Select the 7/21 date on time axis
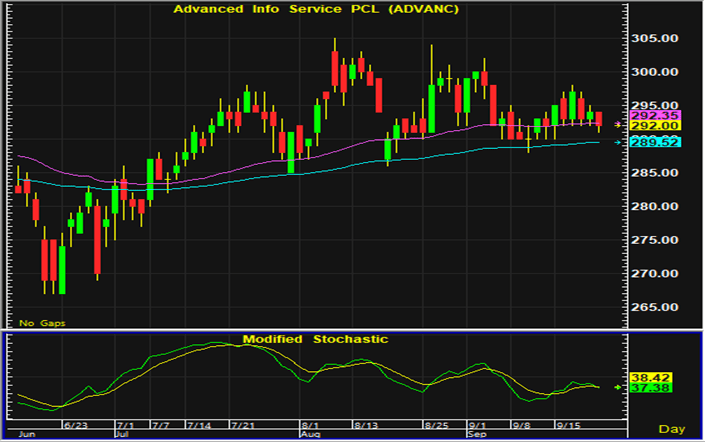Image resolution: width=705 pixels, height=442 pixels. pyautogui.click(x=243, y=427)
